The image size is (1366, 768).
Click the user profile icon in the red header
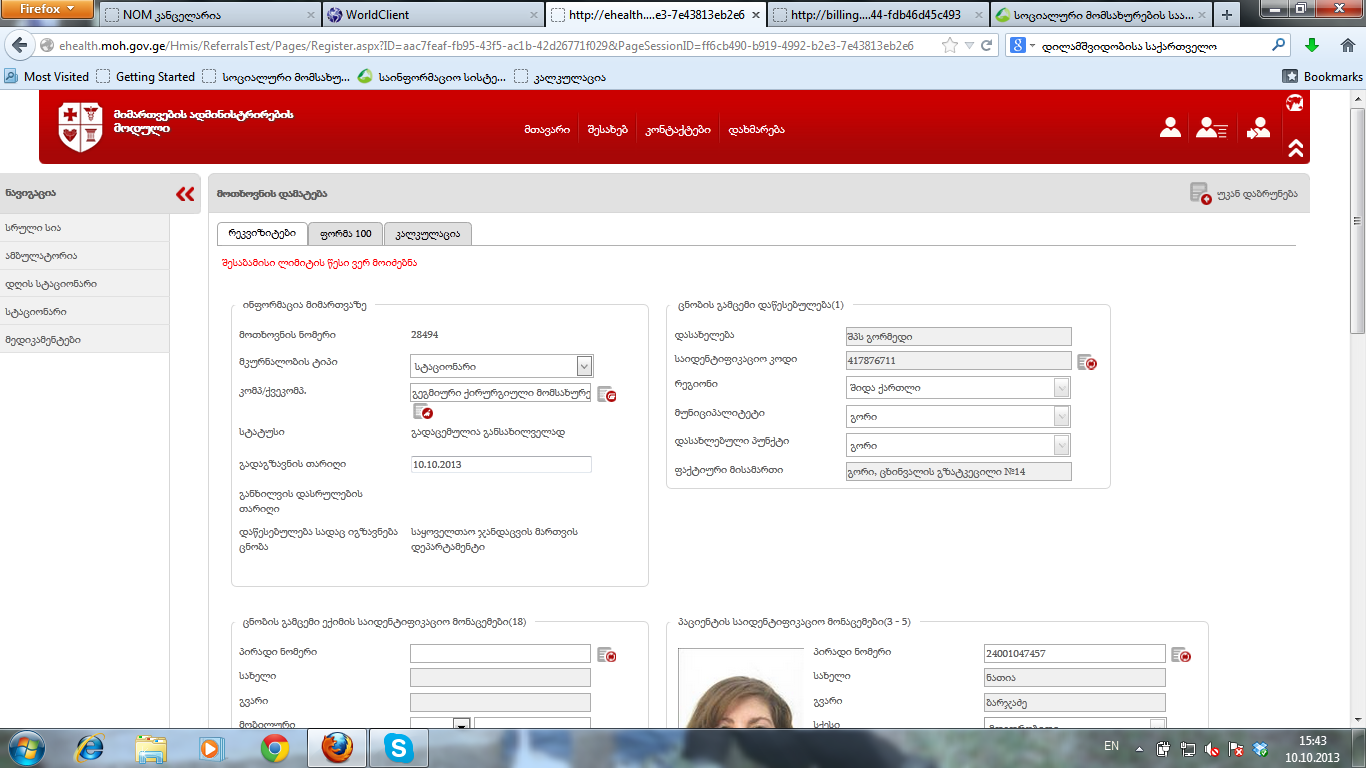1169,128
